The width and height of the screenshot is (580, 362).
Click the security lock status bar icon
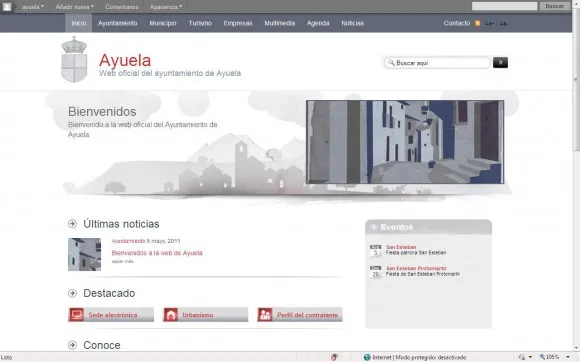[x=522, y=357]
